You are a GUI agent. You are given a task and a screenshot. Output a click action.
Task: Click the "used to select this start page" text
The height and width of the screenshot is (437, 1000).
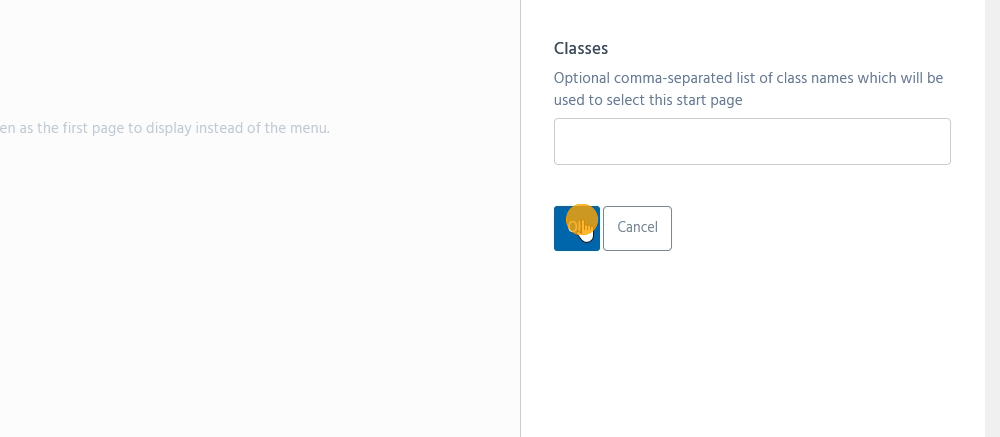(x=648, y=100)
